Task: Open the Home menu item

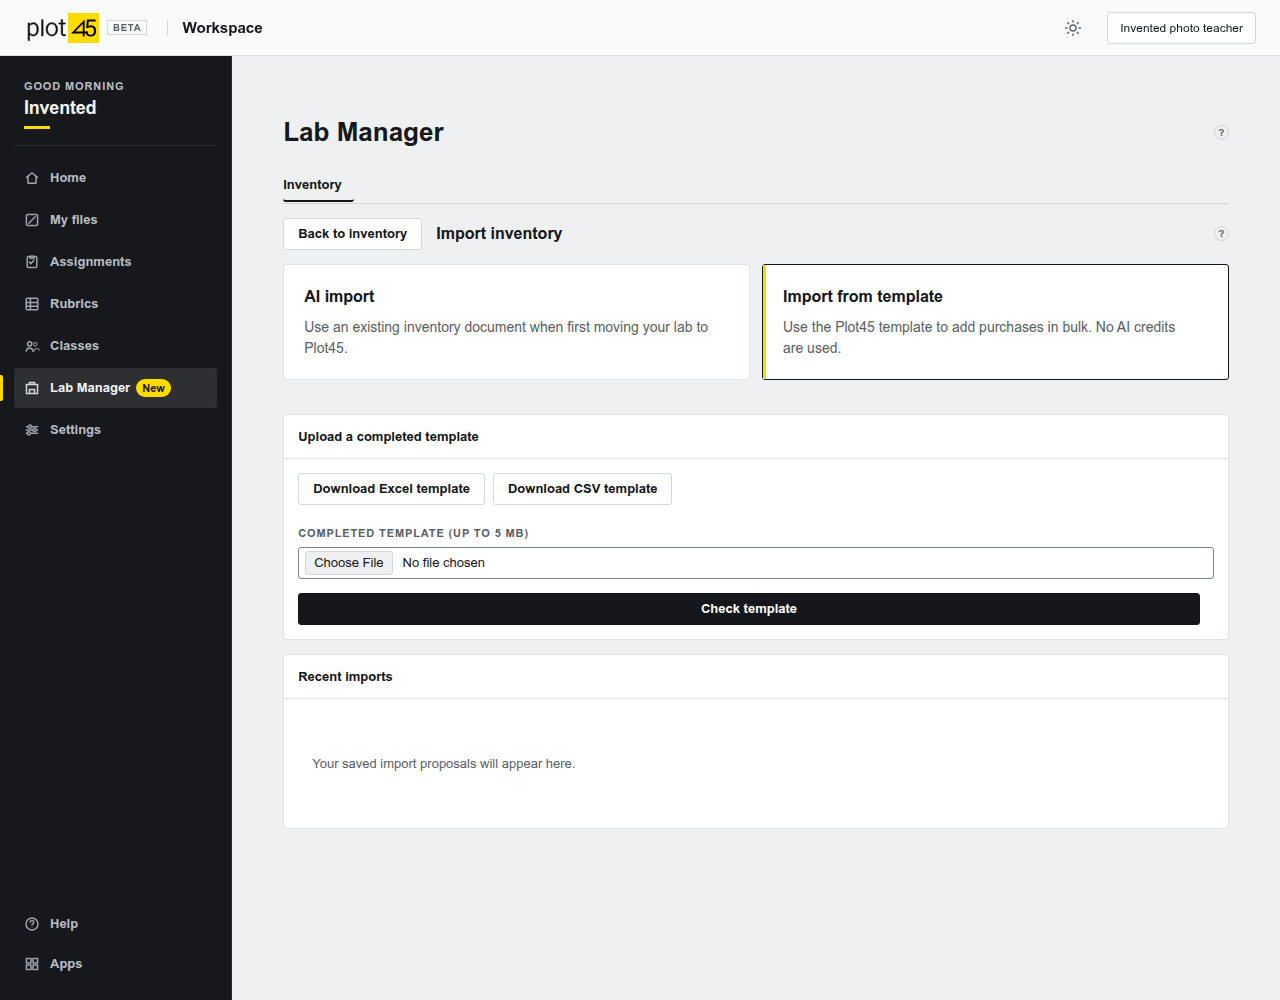Action: (115, 178)
